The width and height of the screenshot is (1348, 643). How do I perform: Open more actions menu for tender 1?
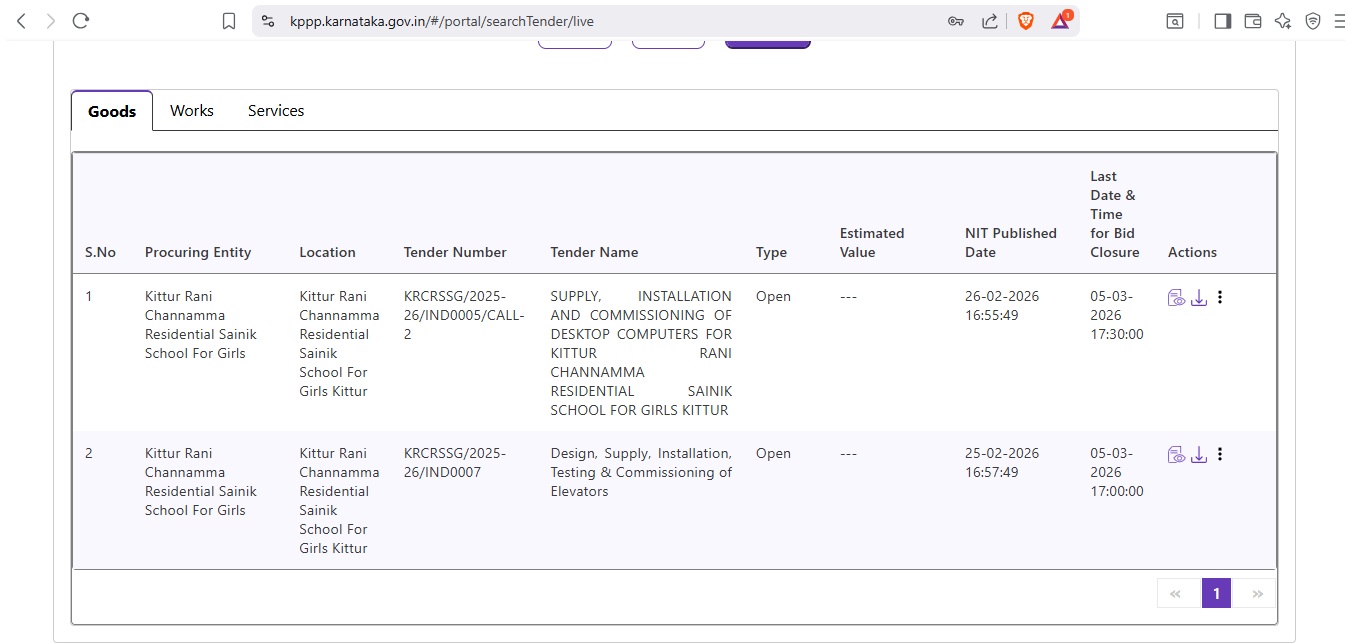1220,297
